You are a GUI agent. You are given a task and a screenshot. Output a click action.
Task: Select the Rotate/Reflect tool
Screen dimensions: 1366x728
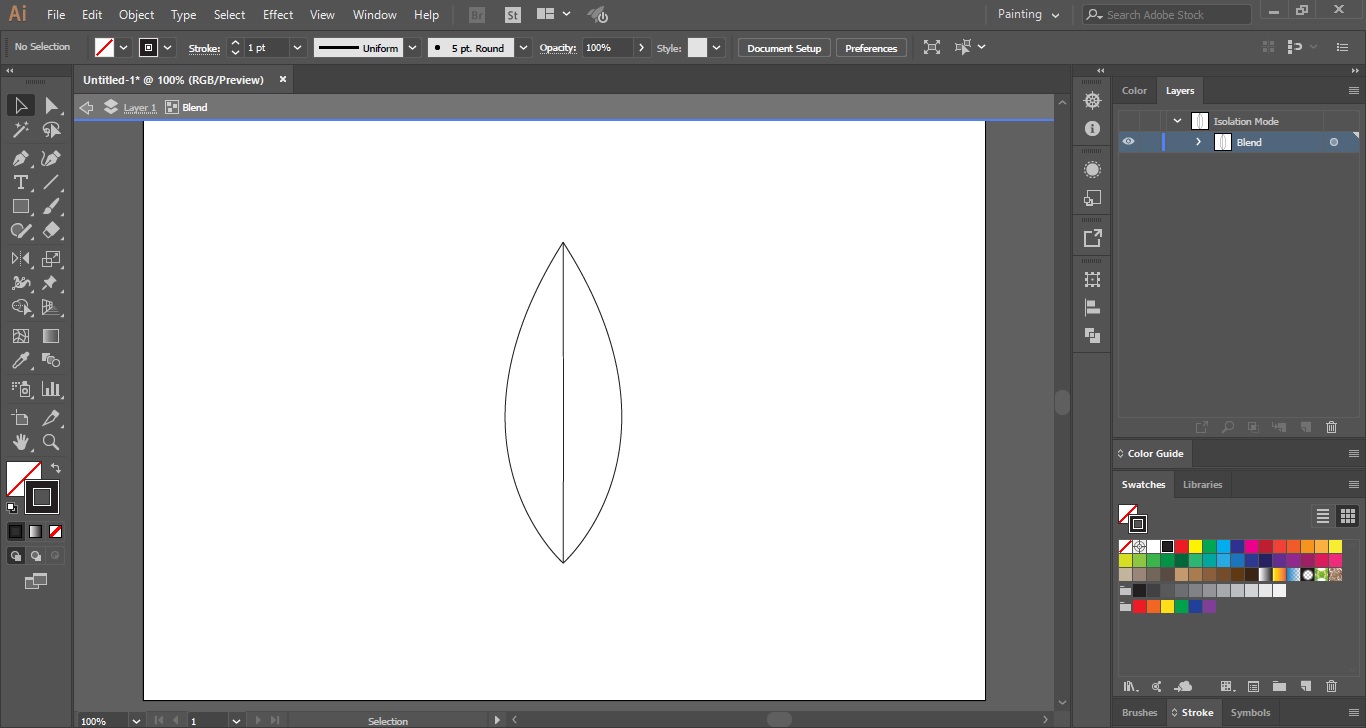[21, 258]
